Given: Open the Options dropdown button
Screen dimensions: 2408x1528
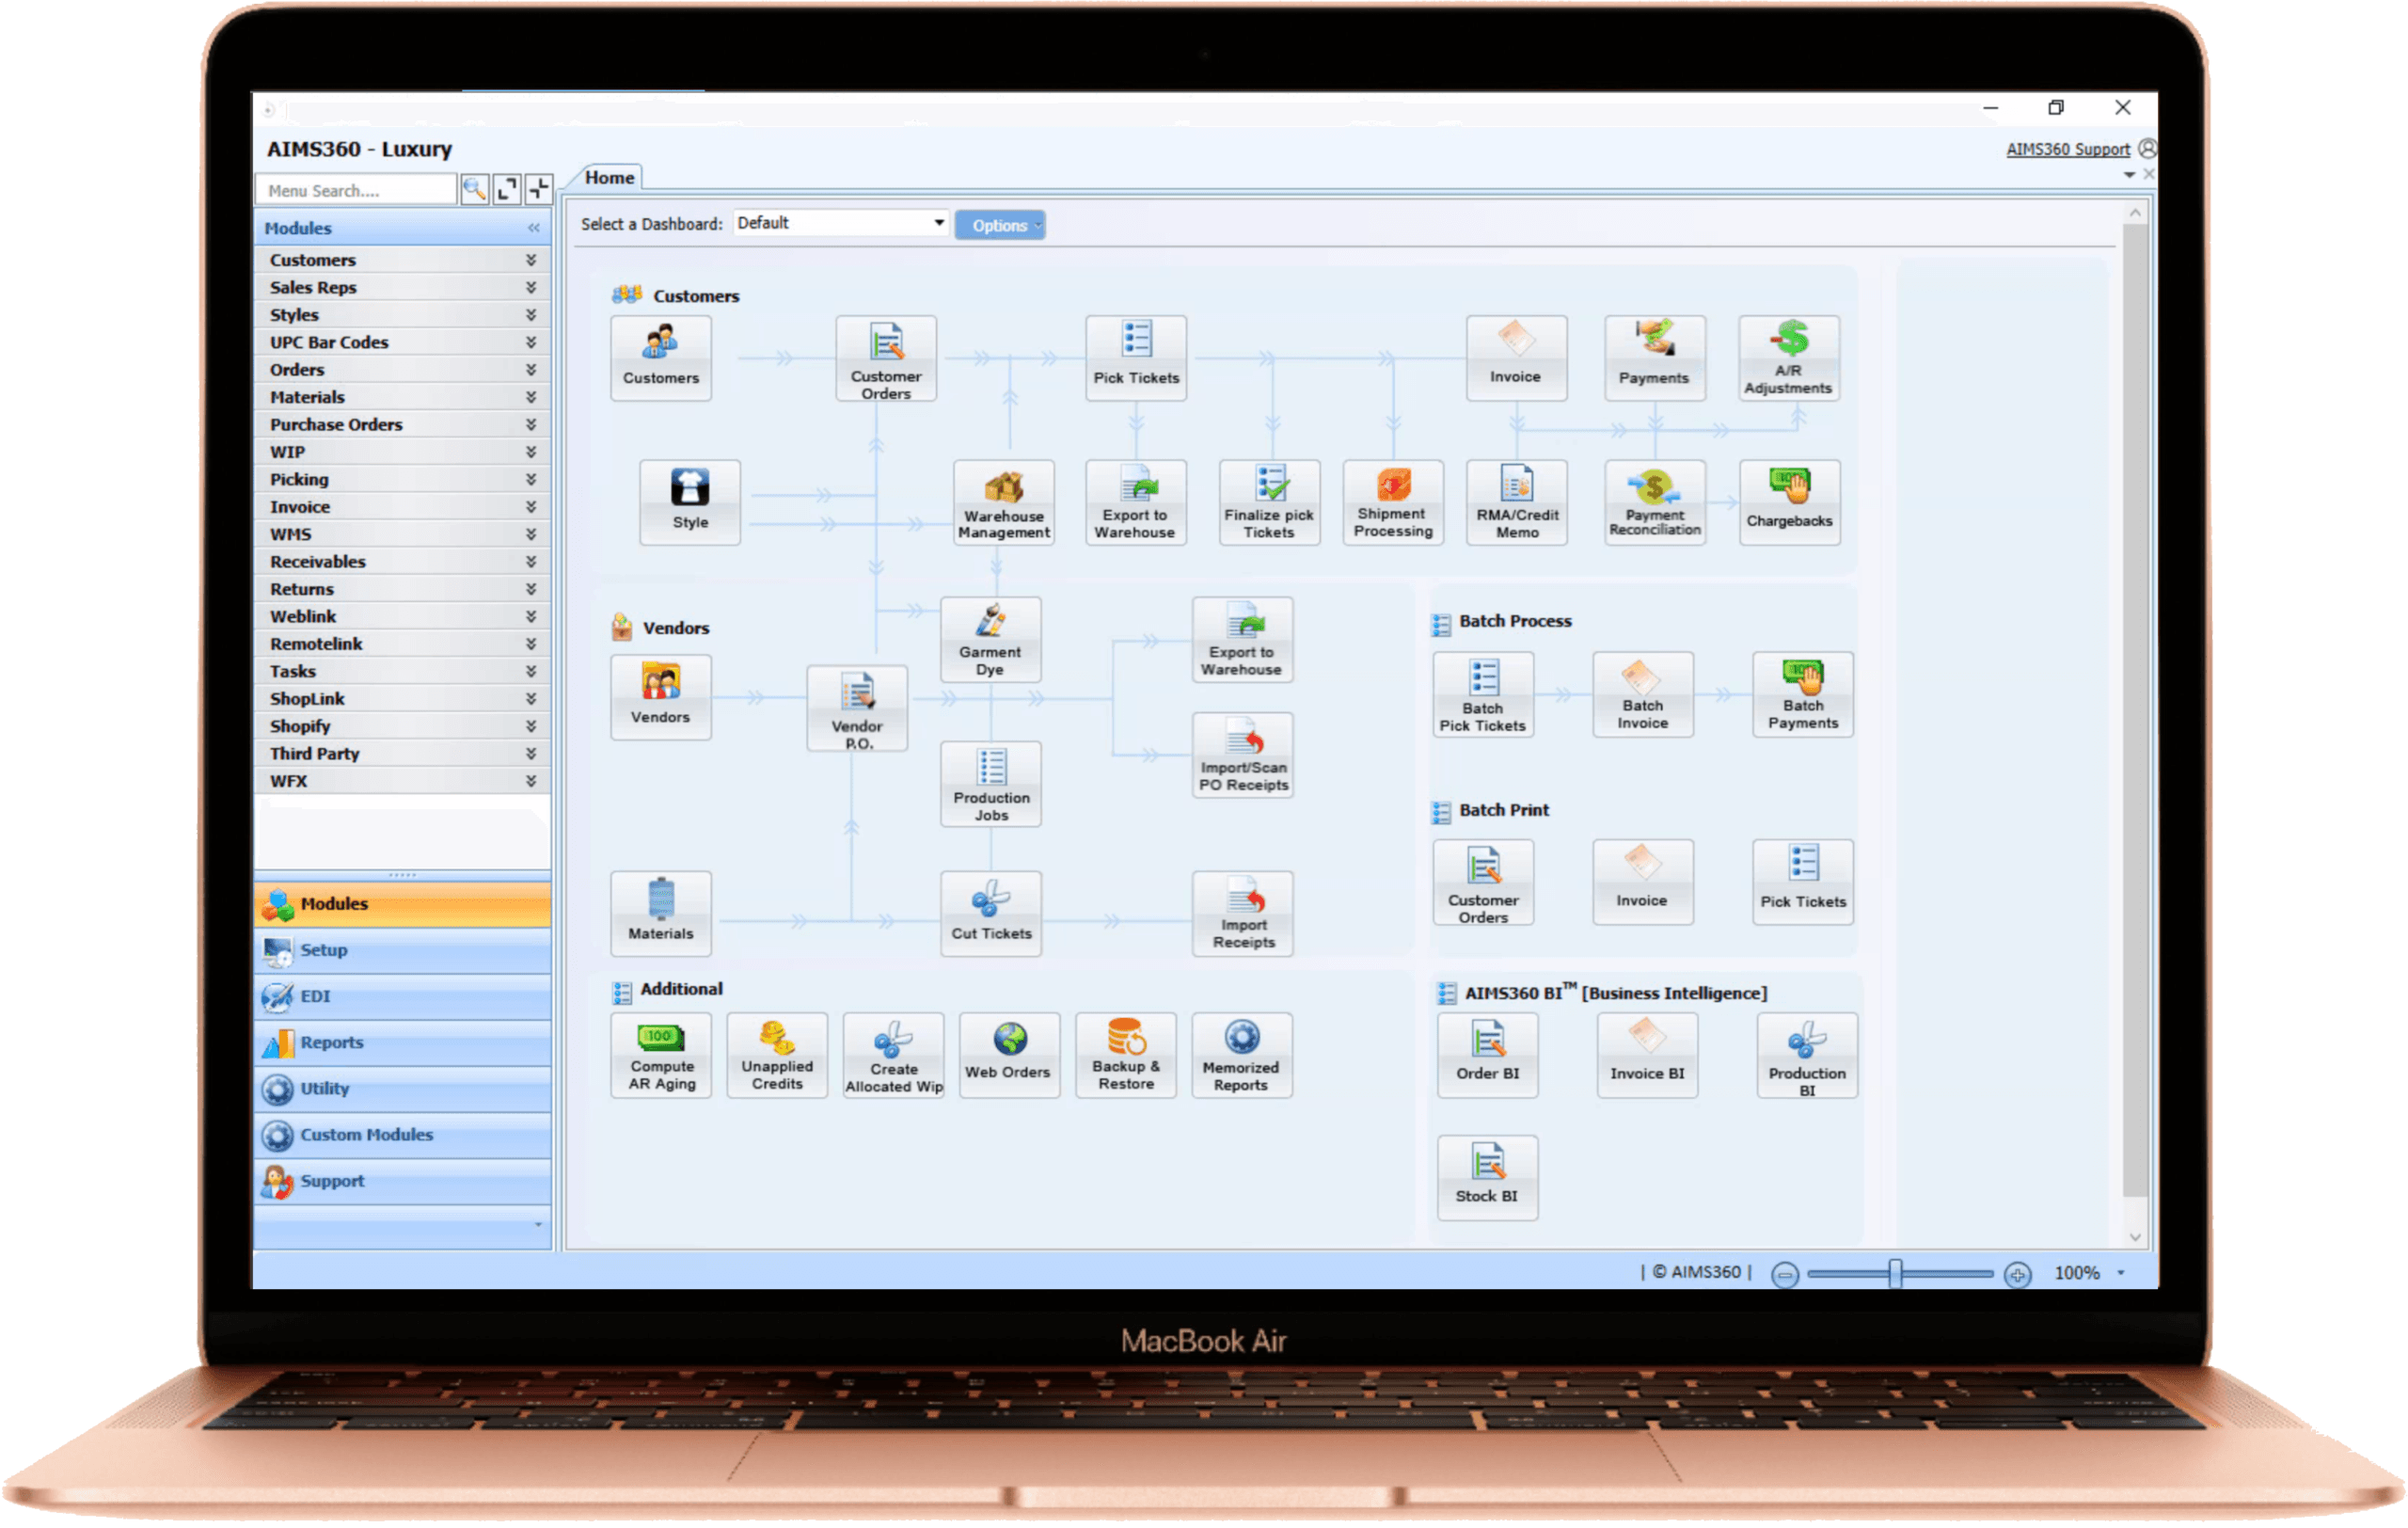Looking at the screenshot, I should [1000, 225].
